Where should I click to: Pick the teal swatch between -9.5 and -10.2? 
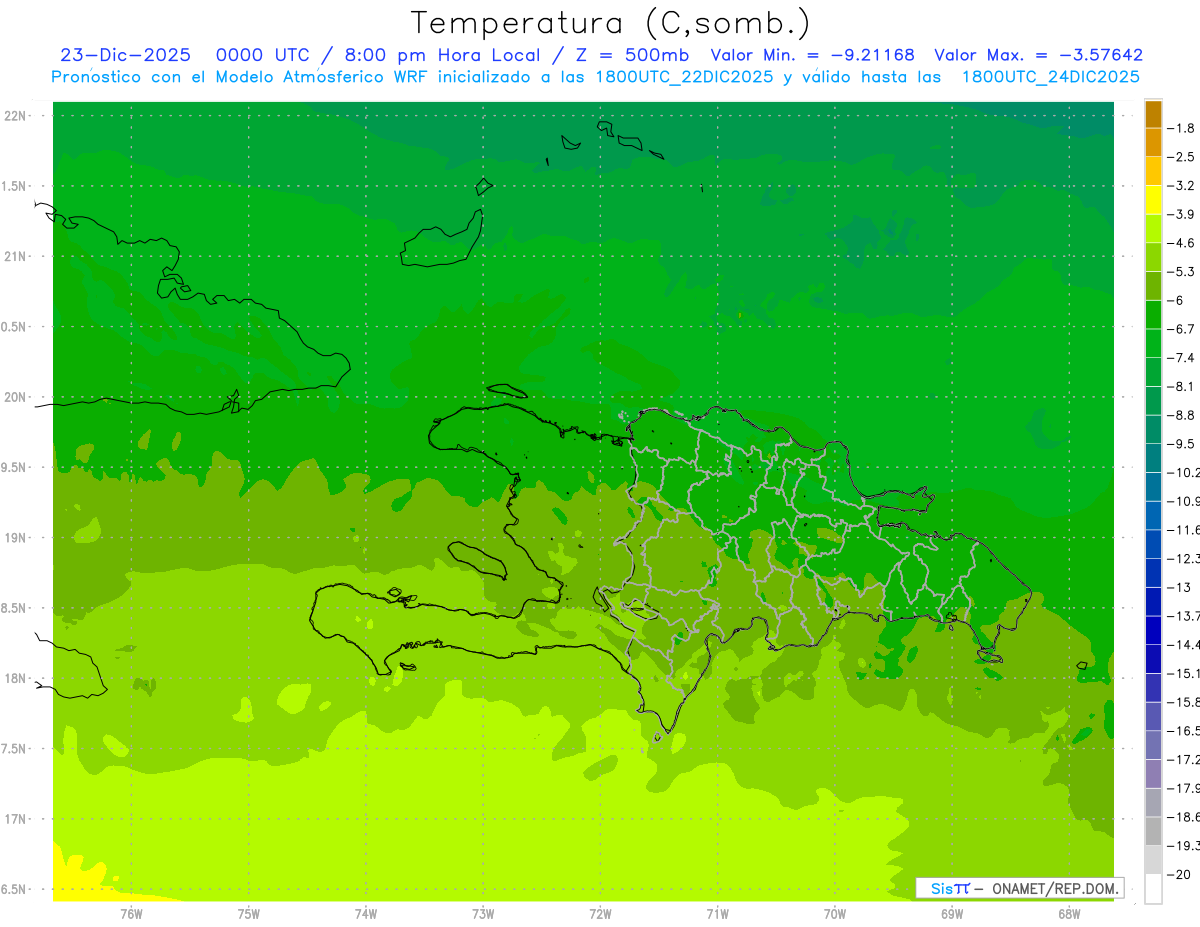click(1153, 458)
